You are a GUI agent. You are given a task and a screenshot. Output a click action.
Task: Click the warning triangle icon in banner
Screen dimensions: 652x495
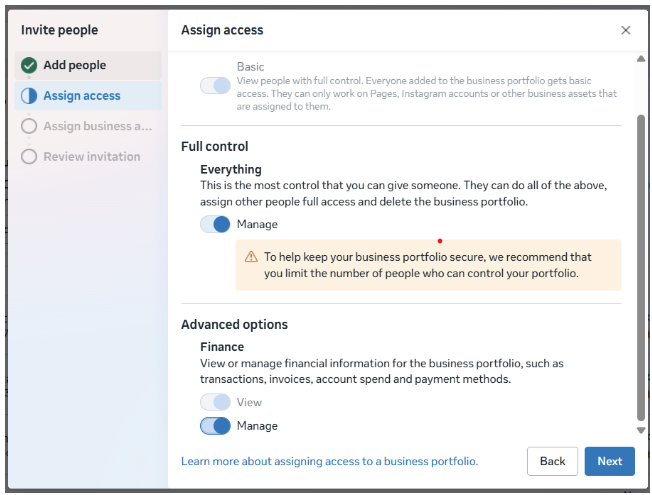coord(251,257)
